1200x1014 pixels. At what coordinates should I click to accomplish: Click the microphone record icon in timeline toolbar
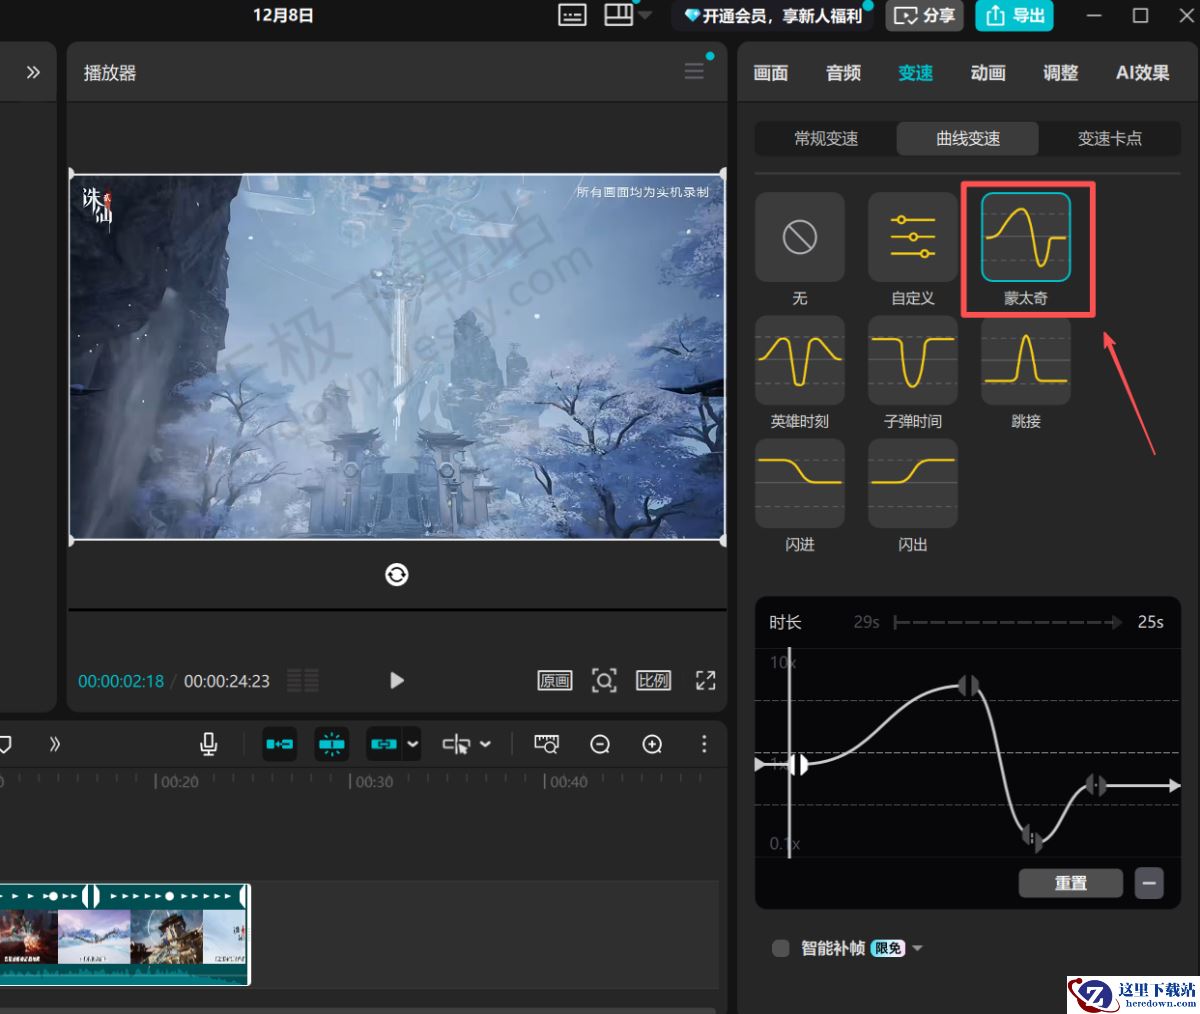click(209, 744)
